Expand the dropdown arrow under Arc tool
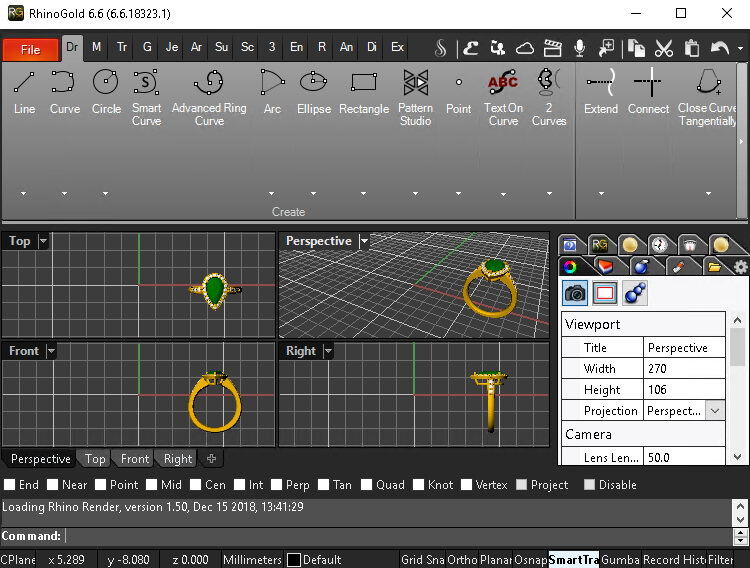This screenshot has width=750, height=568. pos(271,194)
